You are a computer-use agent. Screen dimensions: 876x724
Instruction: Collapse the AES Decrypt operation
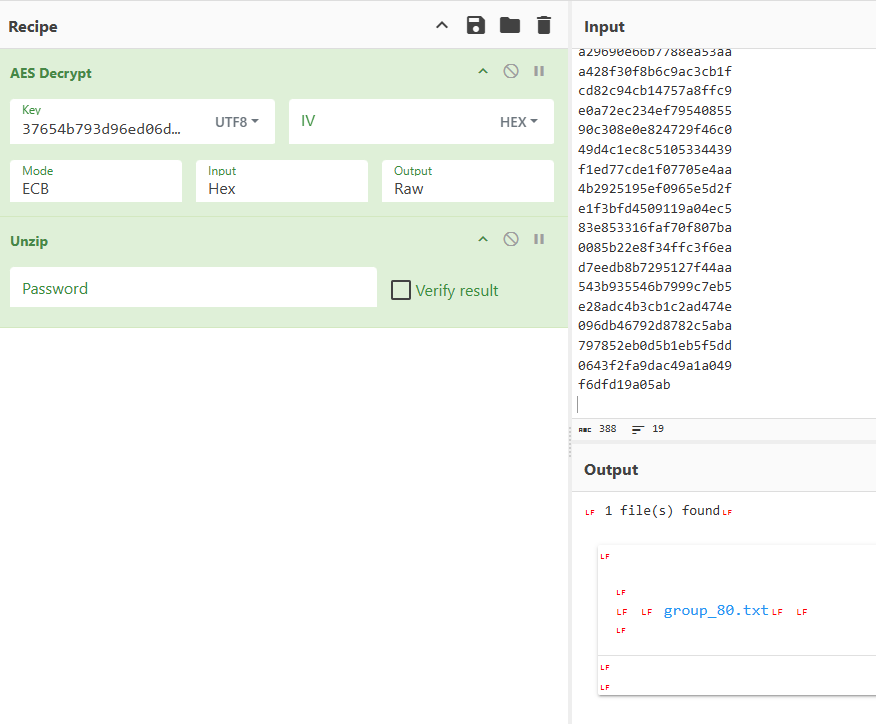pyautogui.click(x=483, y=71)
